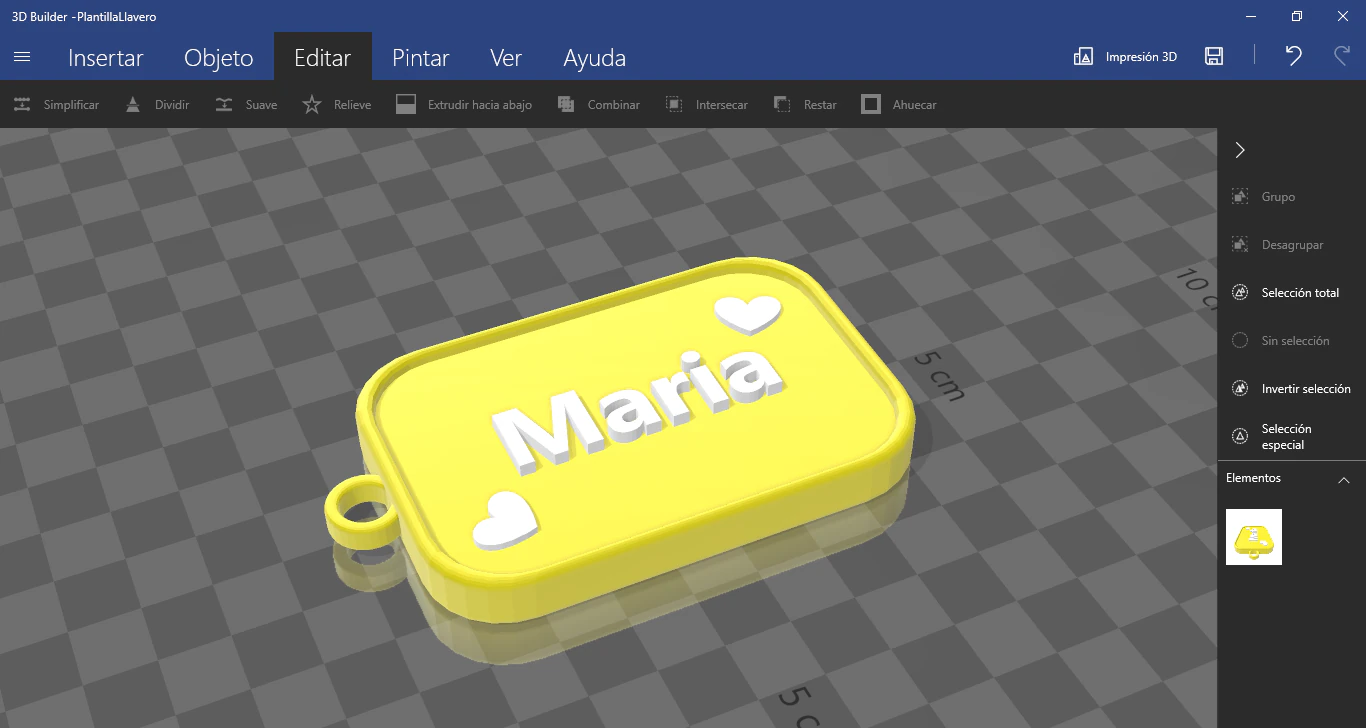Screen dimensions: 1366x728
Task: Click the Extrudir hacia abajo label
Action: click(x=480, y=105)
